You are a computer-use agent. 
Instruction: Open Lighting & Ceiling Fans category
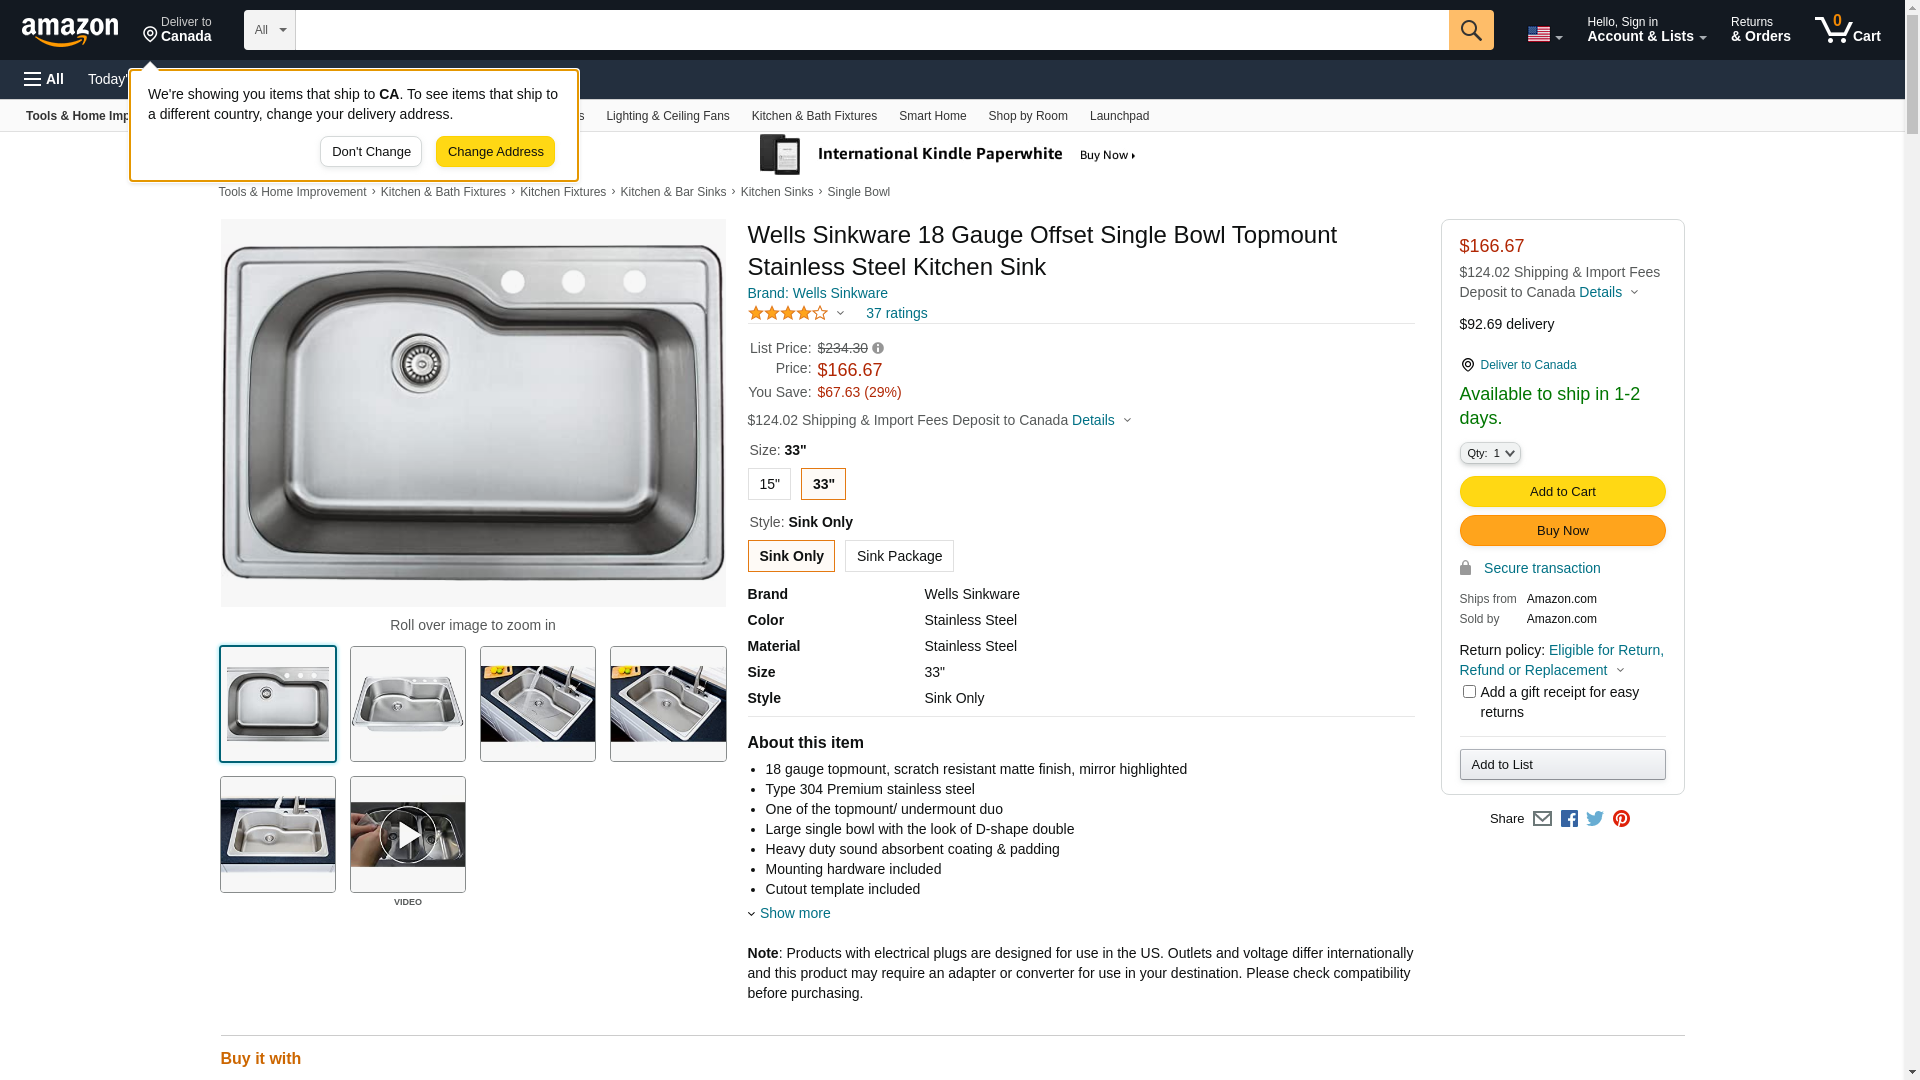667,116
